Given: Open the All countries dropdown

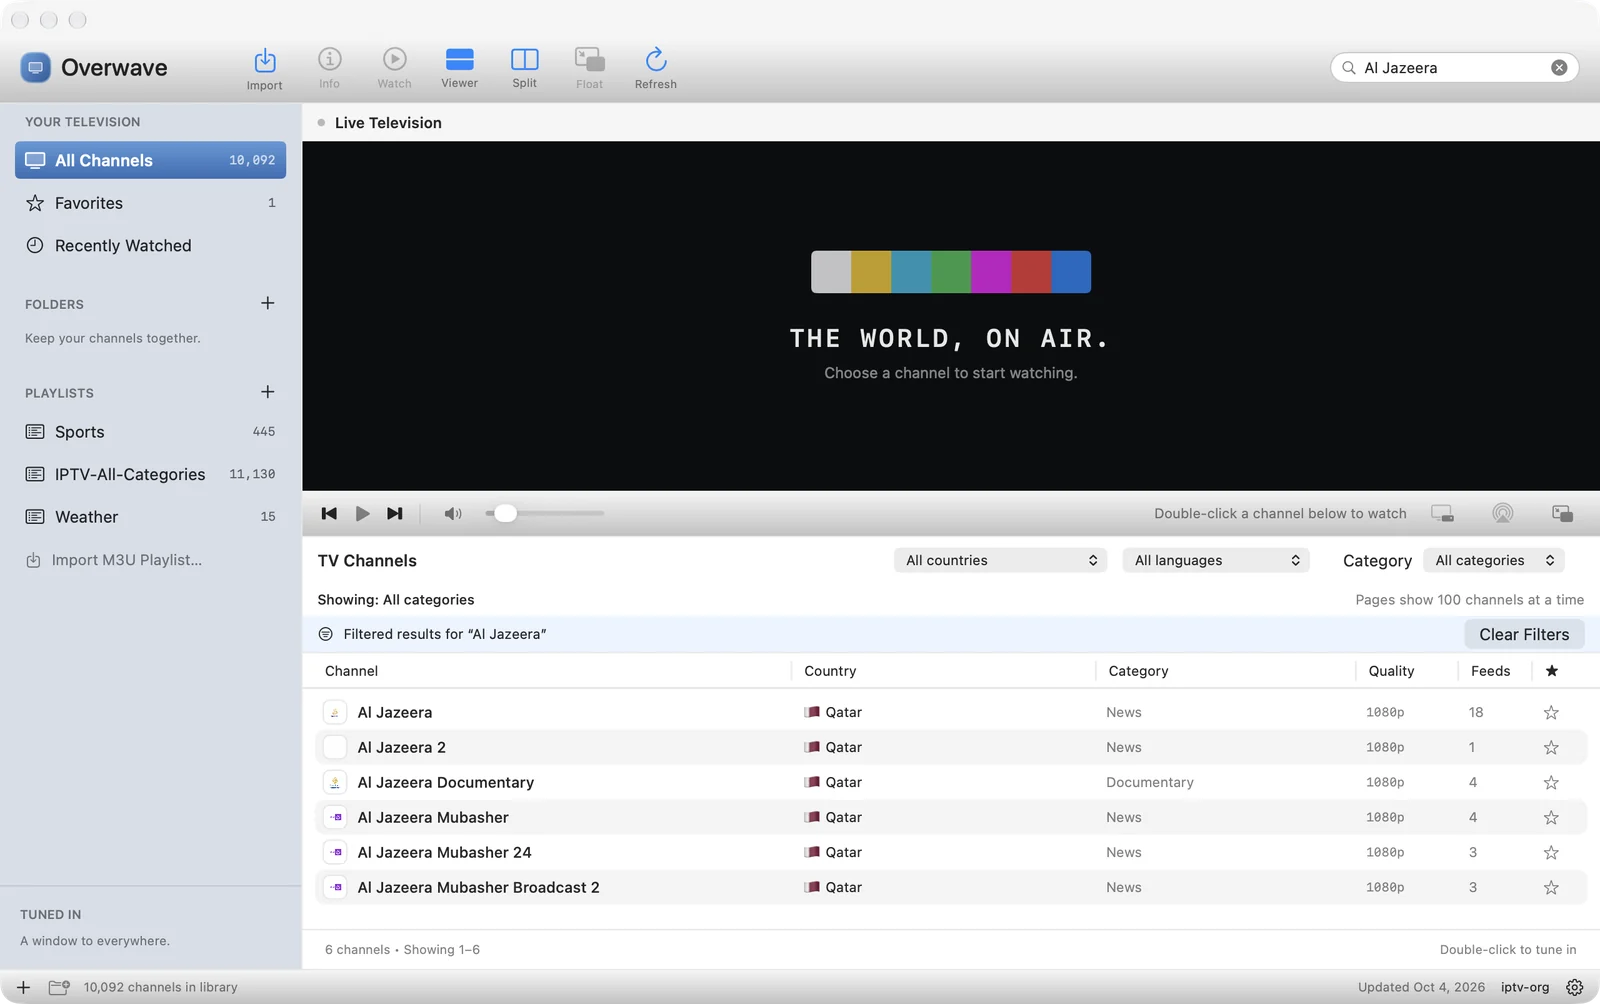Looking at the screenshot, I should 1000,560.
